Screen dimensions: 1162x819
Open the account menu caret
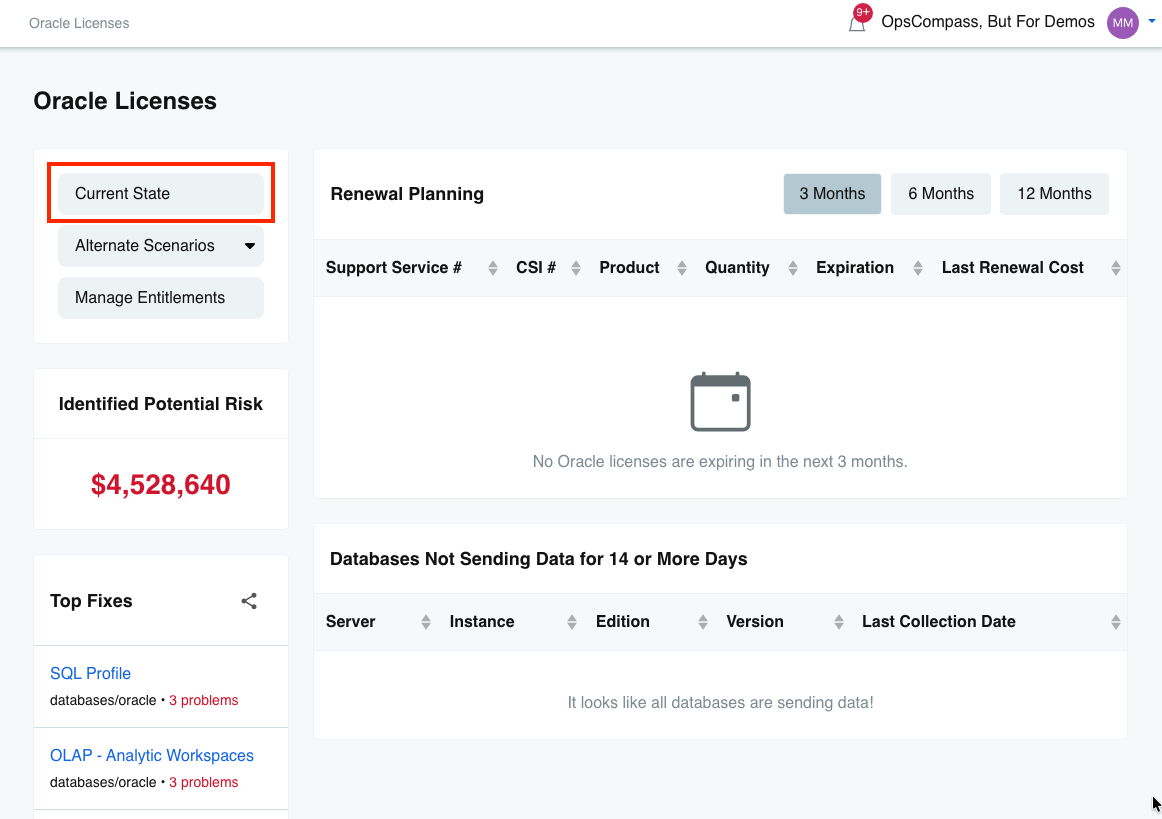(1152, 21)
